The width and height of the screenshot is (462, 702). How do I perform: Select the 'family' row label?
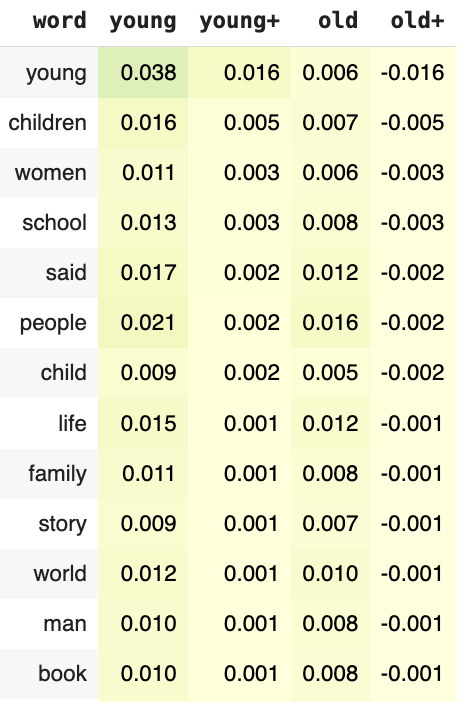pos(57,474)
